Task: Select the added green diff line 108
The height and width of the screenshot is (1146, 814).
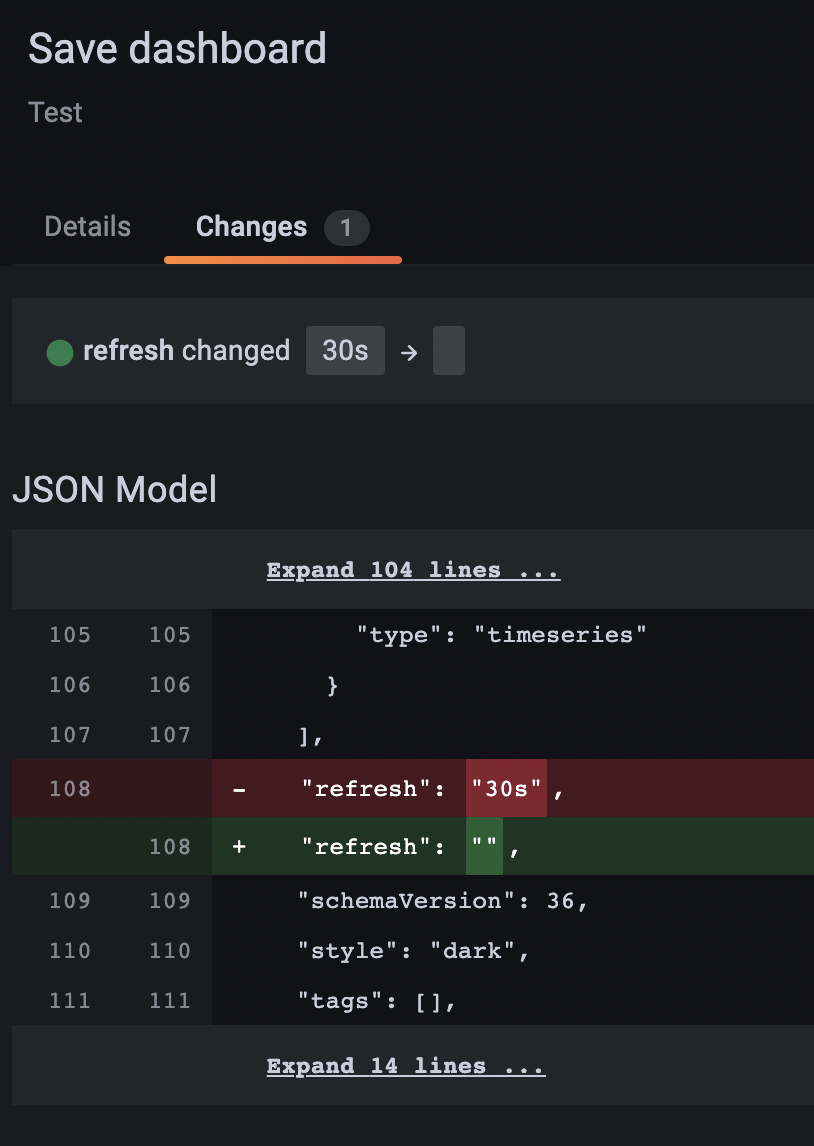Action: (x=650, y=847)
